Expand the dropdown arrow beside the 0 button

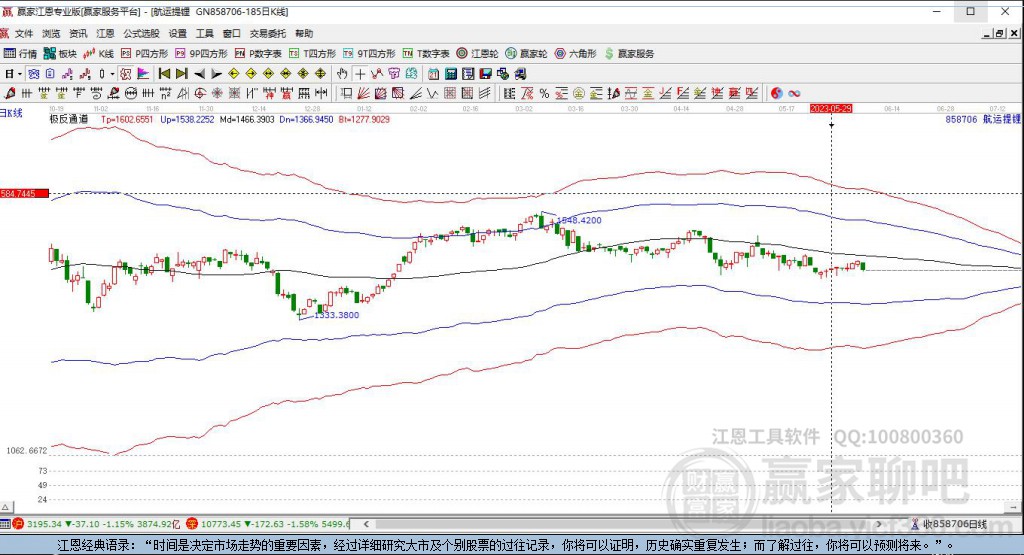point(112,74)
